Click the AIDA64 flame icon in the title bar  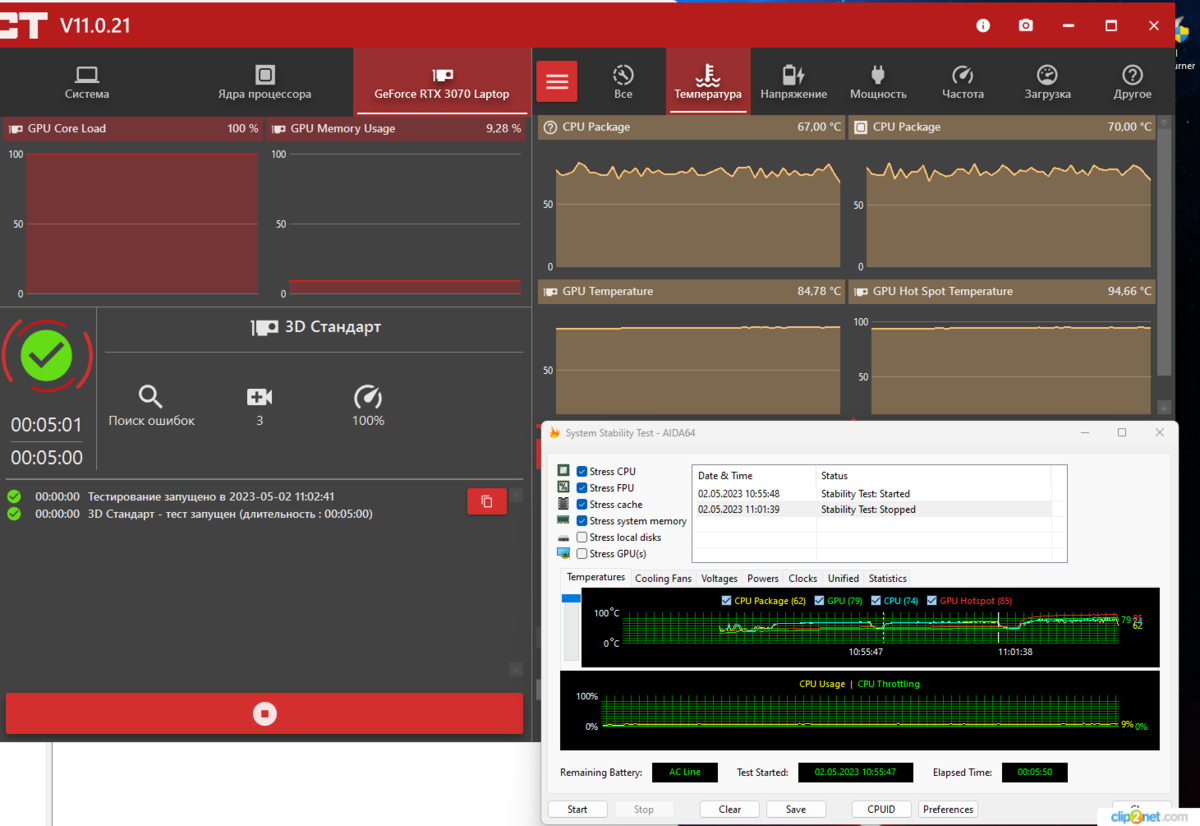554,433
